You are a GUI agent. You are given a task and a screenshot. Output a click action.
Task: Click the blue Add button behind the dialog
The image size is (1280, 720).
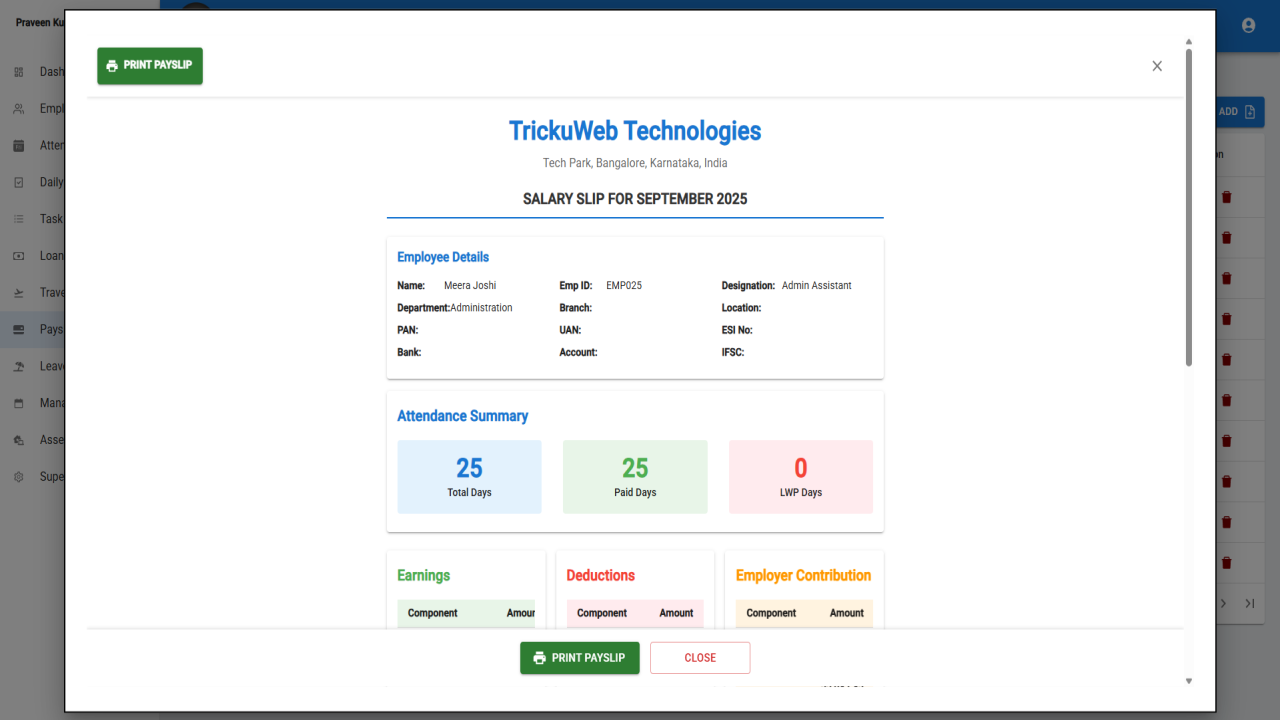pos(1240,112)
